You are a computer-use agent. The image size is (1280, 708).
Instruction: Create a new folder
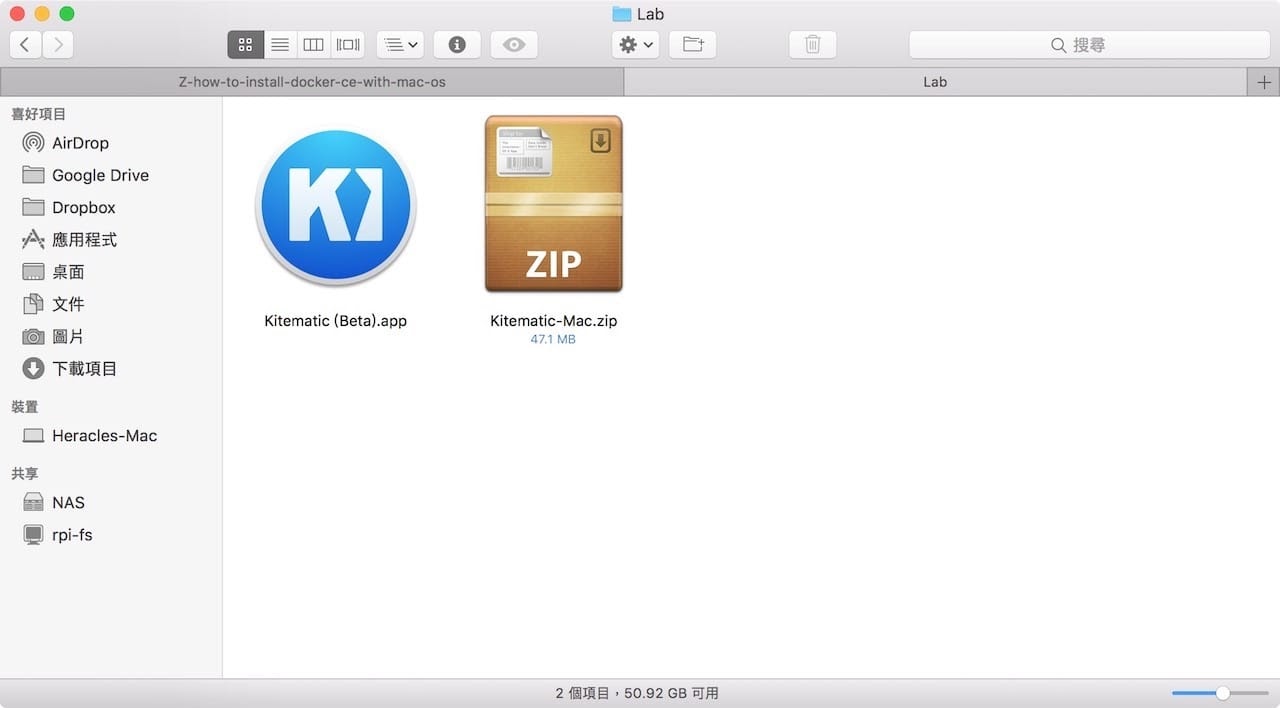pos(693,44)
